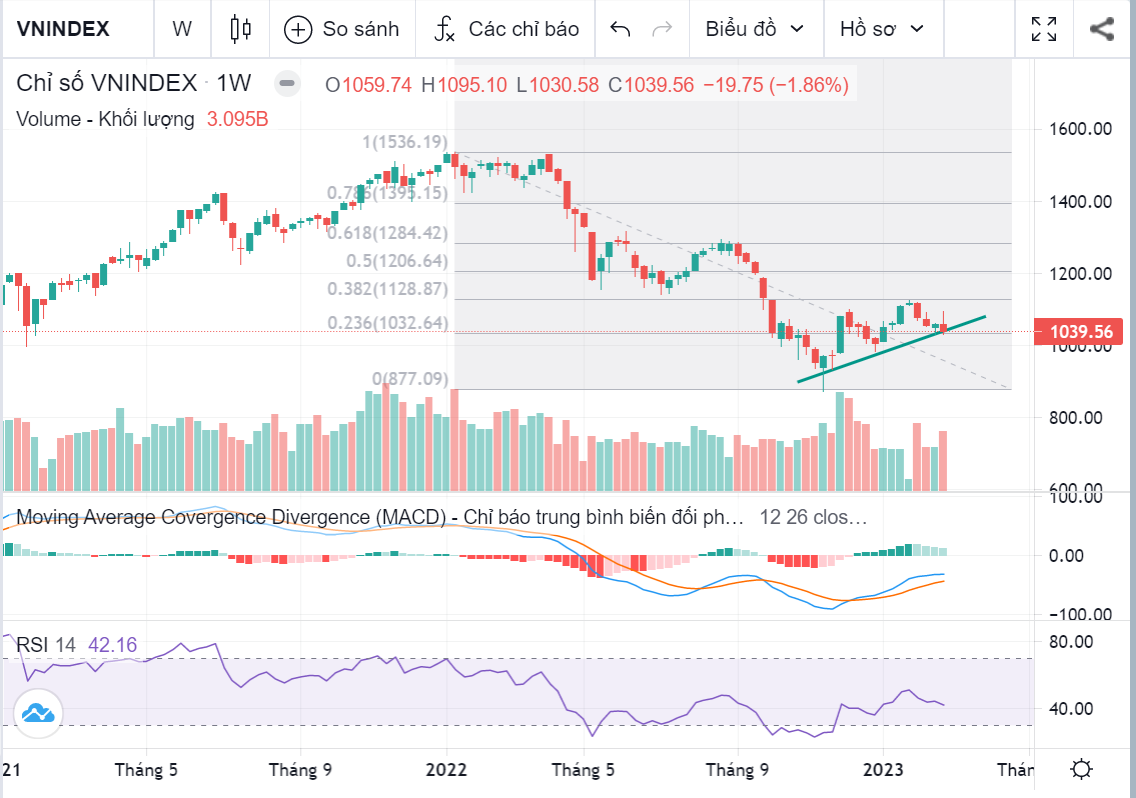Click the 2023 time axis label
The height and width of the screenshot is (798, 1136).
pyautogui.click(x=883, y=770)
